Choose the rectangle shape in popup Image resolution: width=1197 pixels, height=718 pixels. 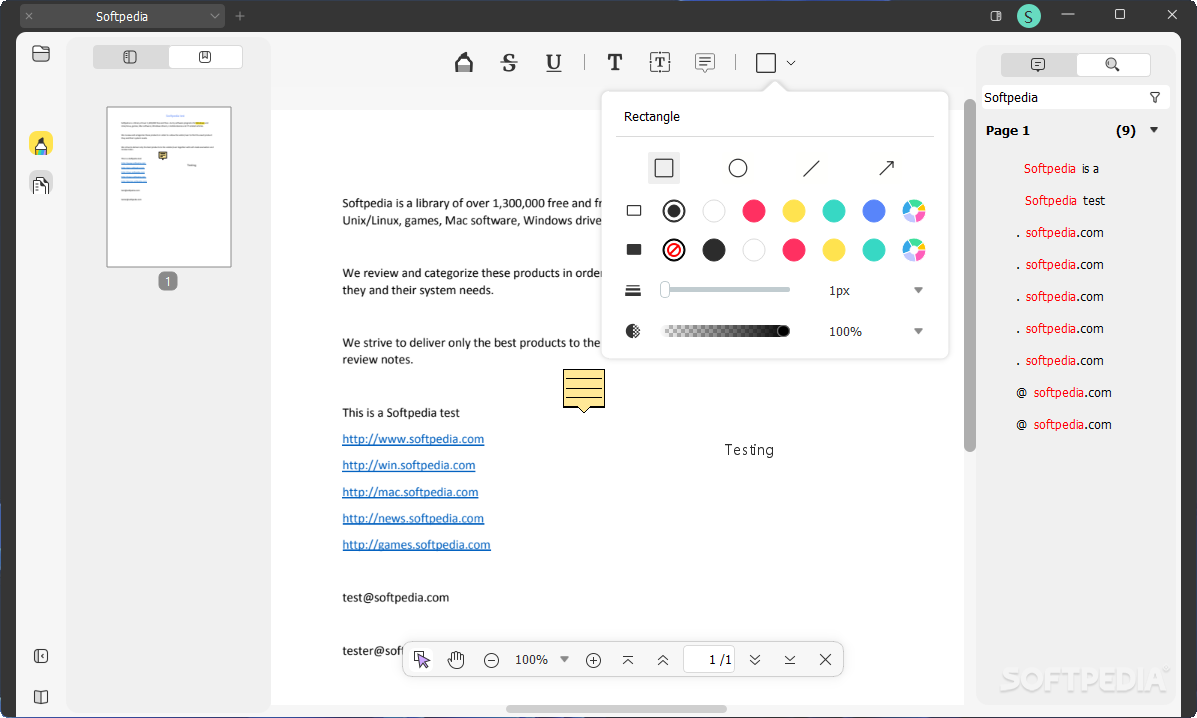pos(664,168)
